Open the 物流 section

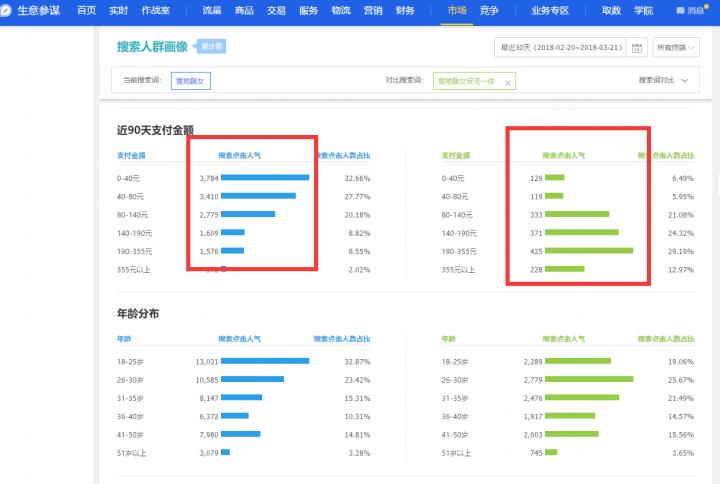(341, 10)
